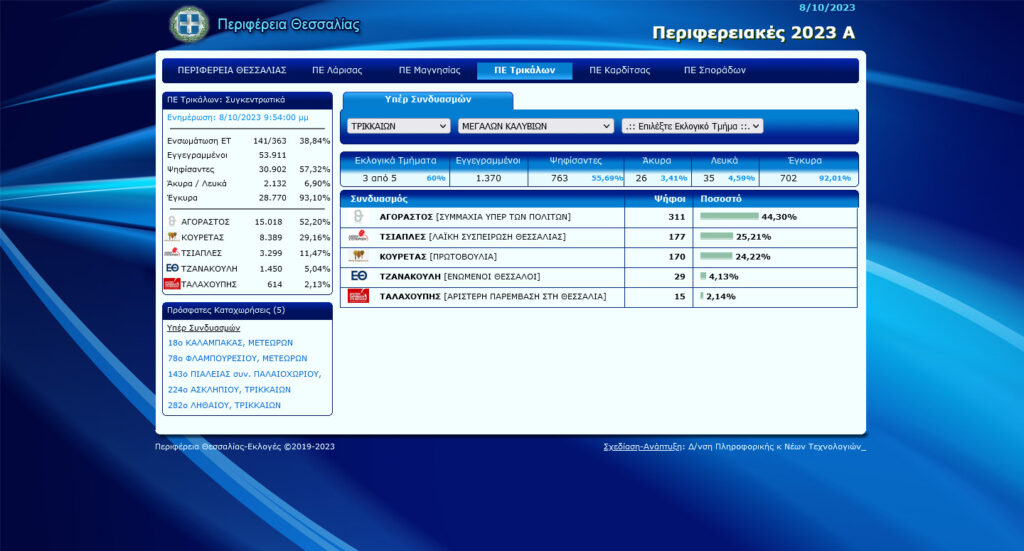
Task: Click the Εγγεγραμμένοι 1.370 value
Action: tap(488, 178)
